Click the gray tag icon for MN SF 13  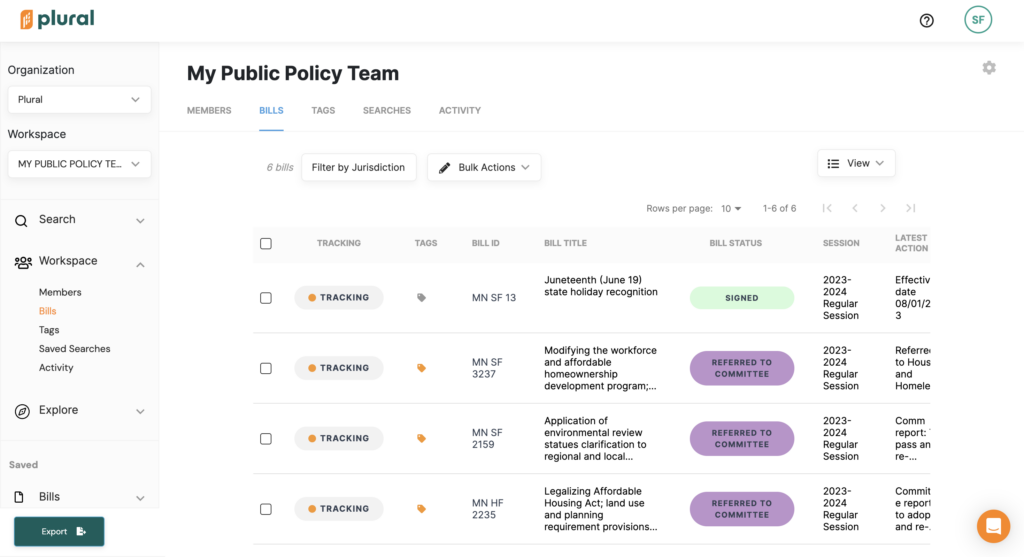(x=421, y=298)
